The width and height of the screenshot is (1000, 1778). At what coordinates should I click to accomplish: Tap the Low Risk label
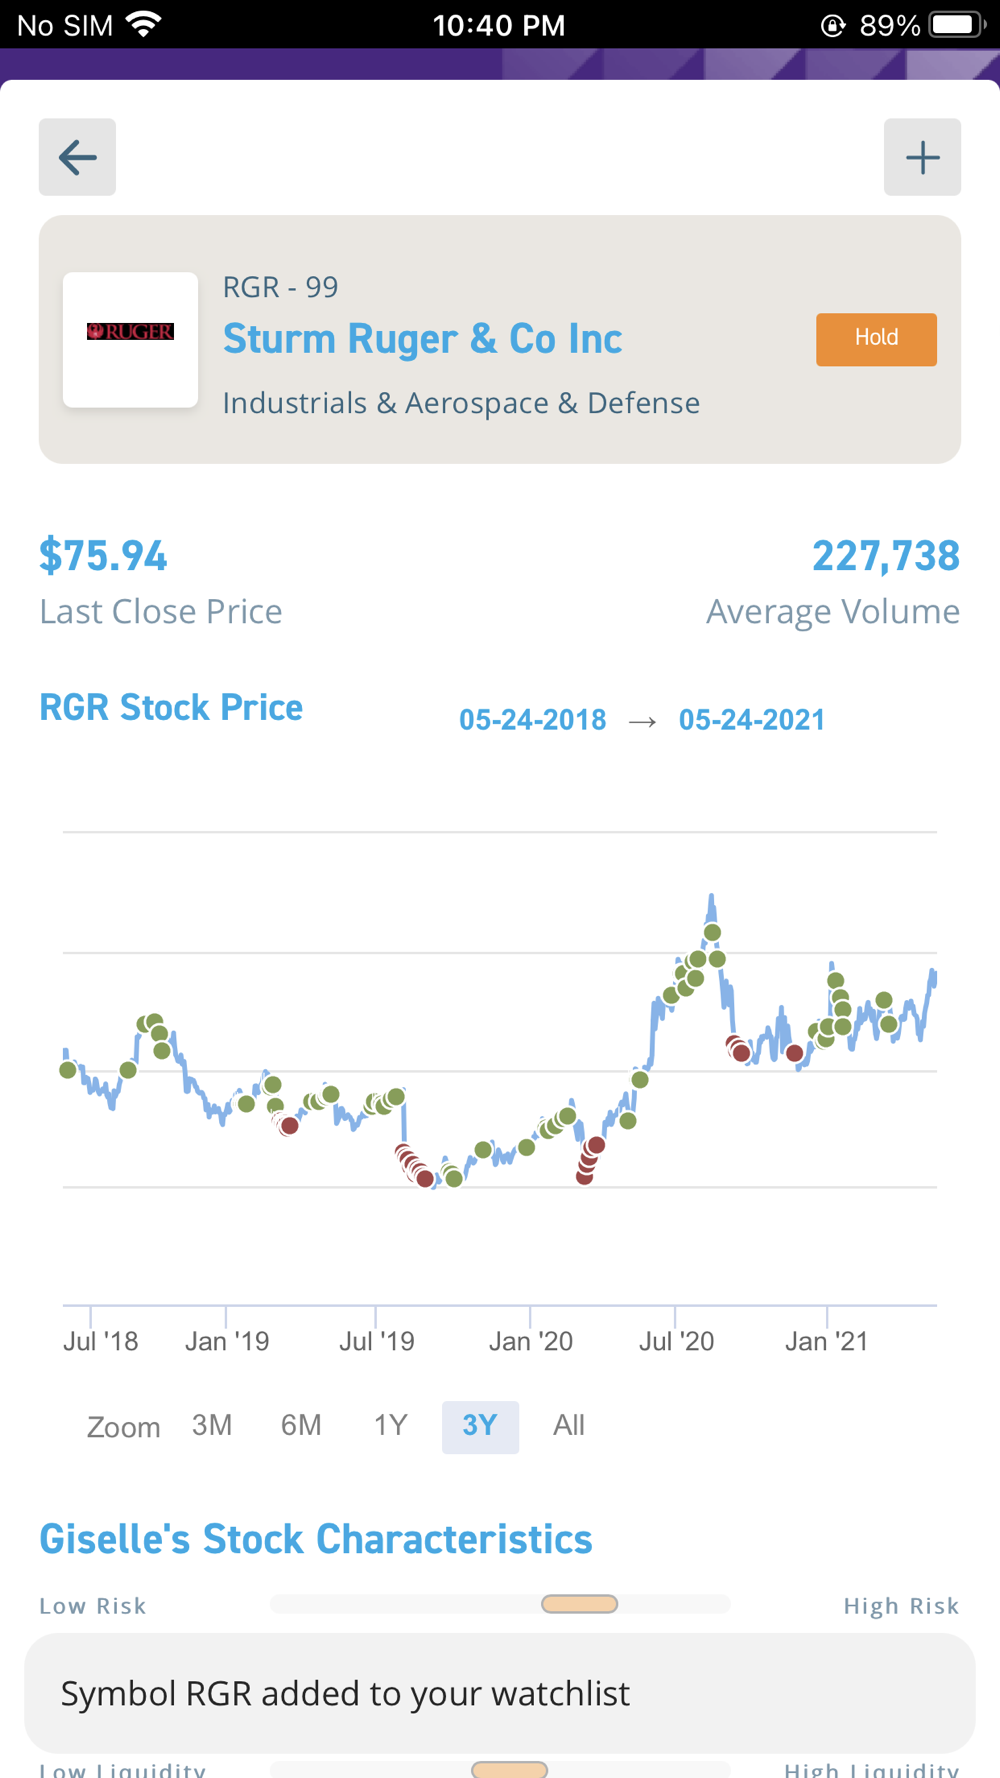coord(93,1606)
